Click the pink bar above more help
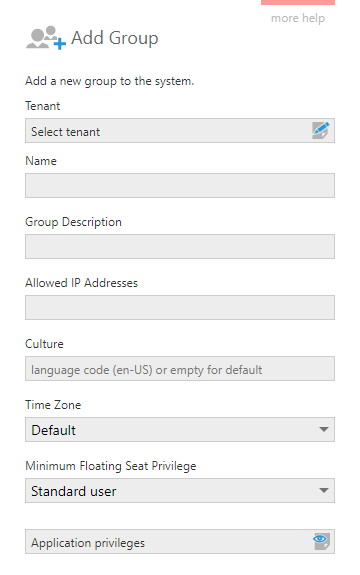This screenshot has height=575, width=360. click(x=298, y=2)
